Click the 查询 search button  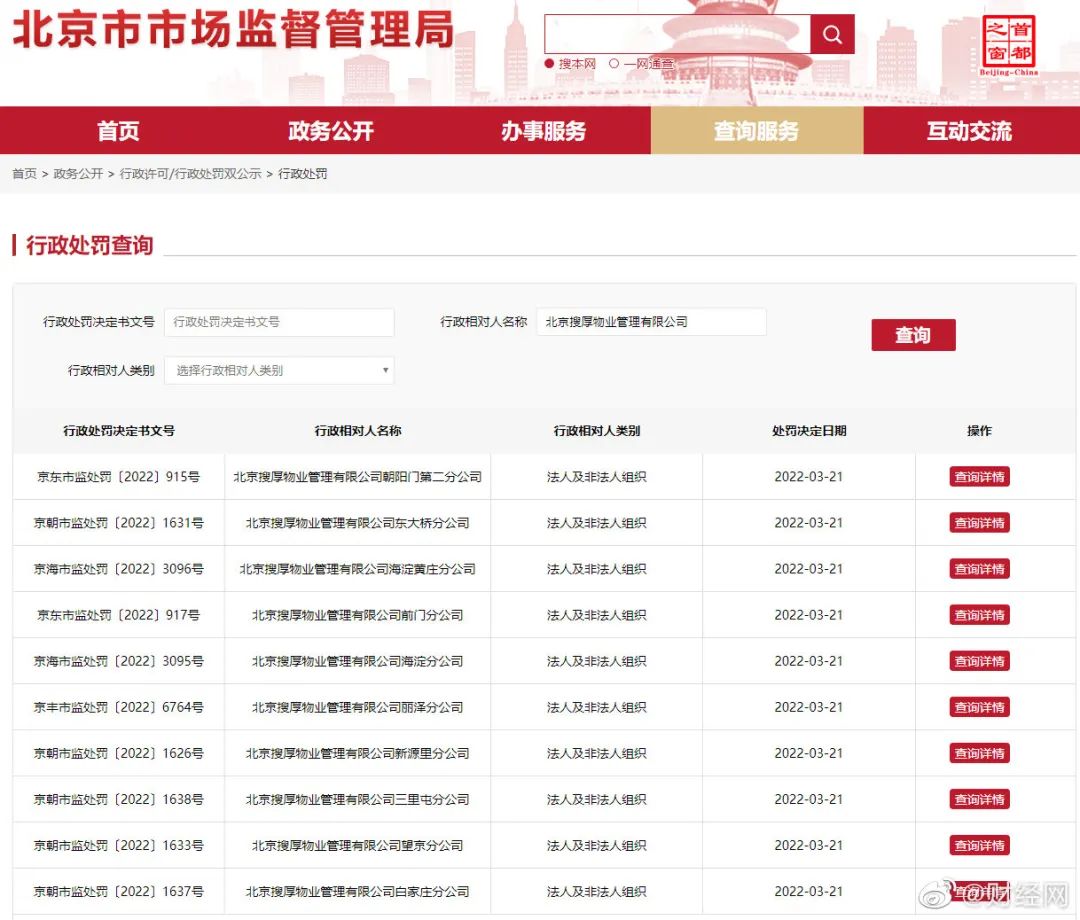coord(912,334)
